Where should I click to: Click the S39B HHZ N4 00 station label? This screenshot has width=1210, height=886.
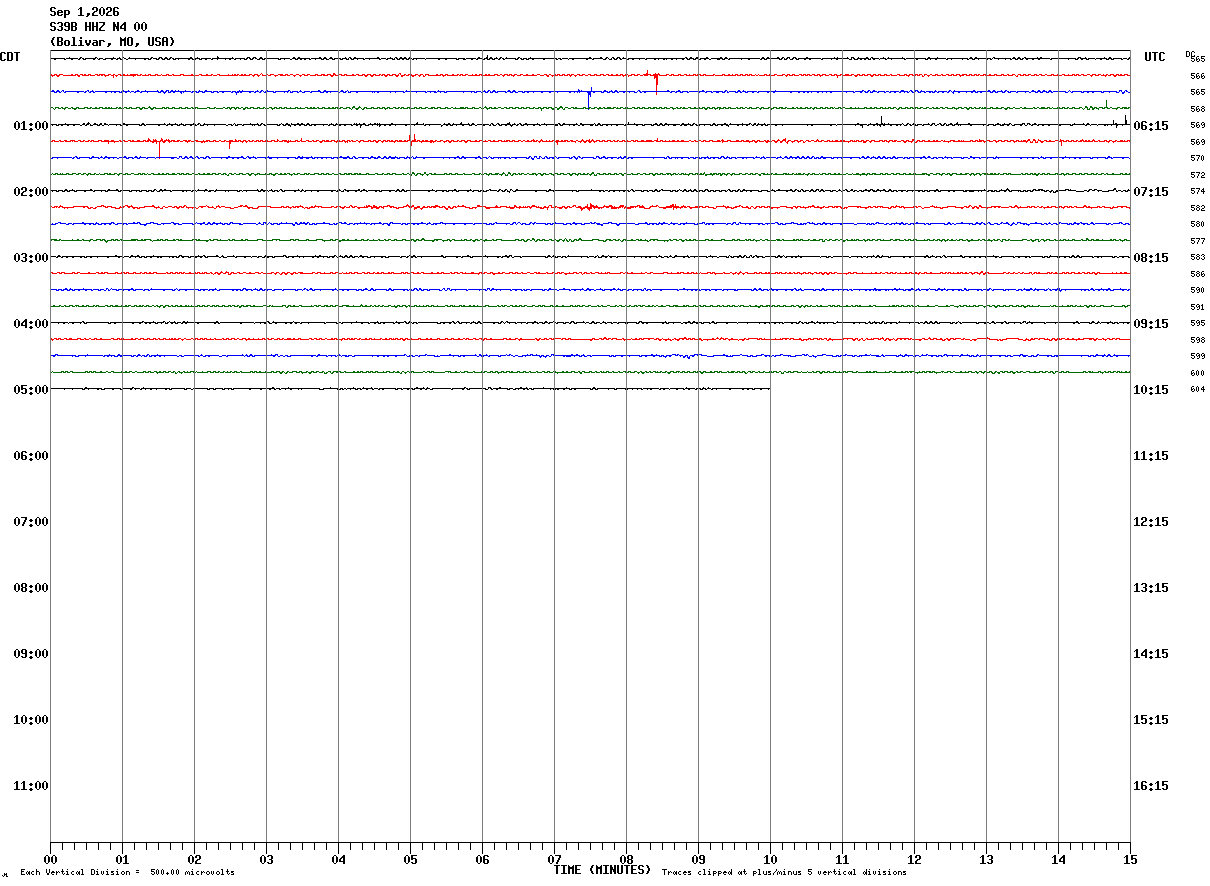[x=98, y=27]
